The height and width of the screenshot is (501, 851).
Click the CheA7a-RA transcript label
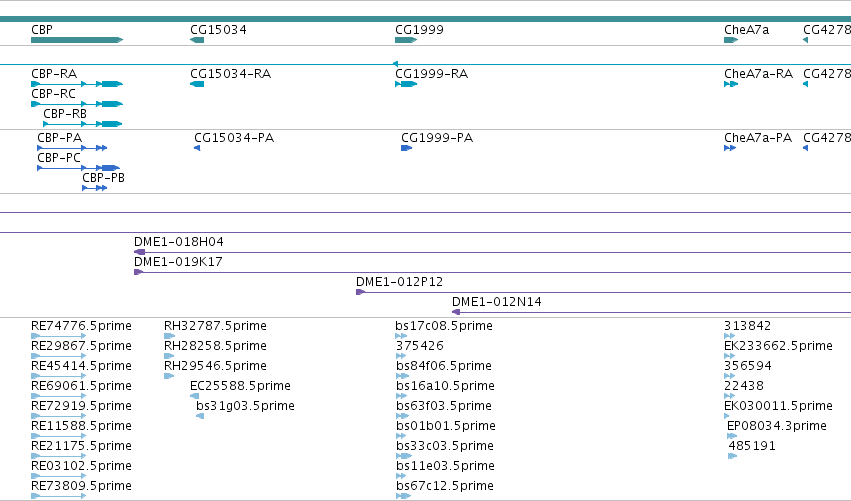click(758, 74)
